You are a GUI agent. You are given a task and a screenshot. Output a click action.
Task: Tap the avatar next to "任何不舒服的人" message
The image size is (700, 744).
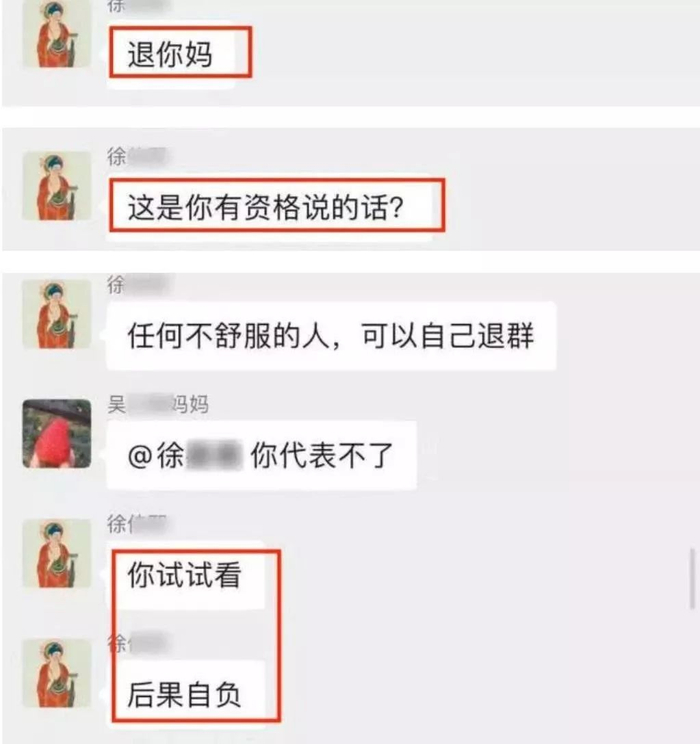[57, 314]
